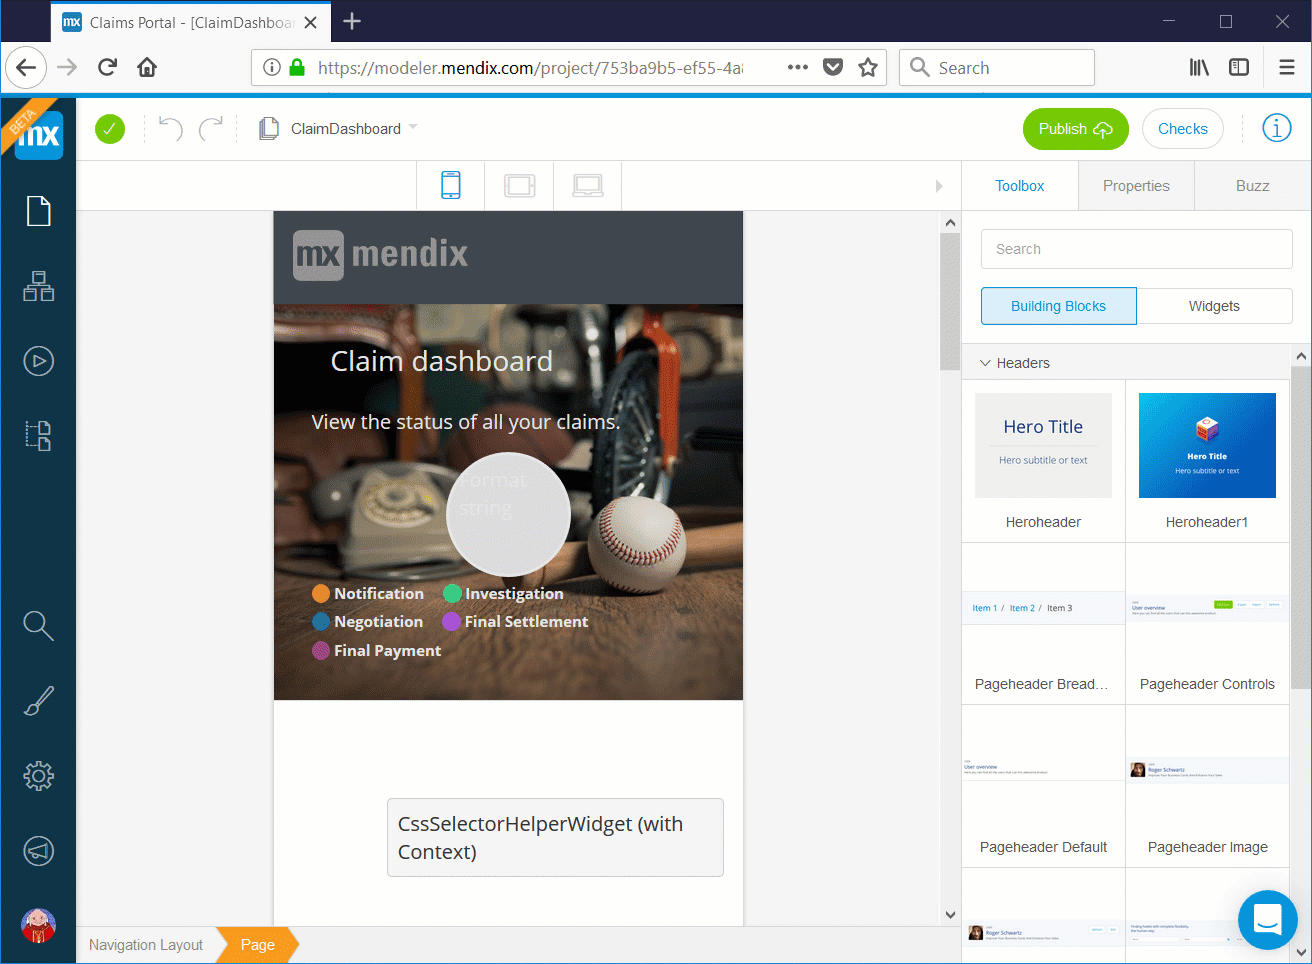Image resolution: width=1312 pixels, height=964 pixels.
Task: Click the Publish button
Action: point(1075,128)
